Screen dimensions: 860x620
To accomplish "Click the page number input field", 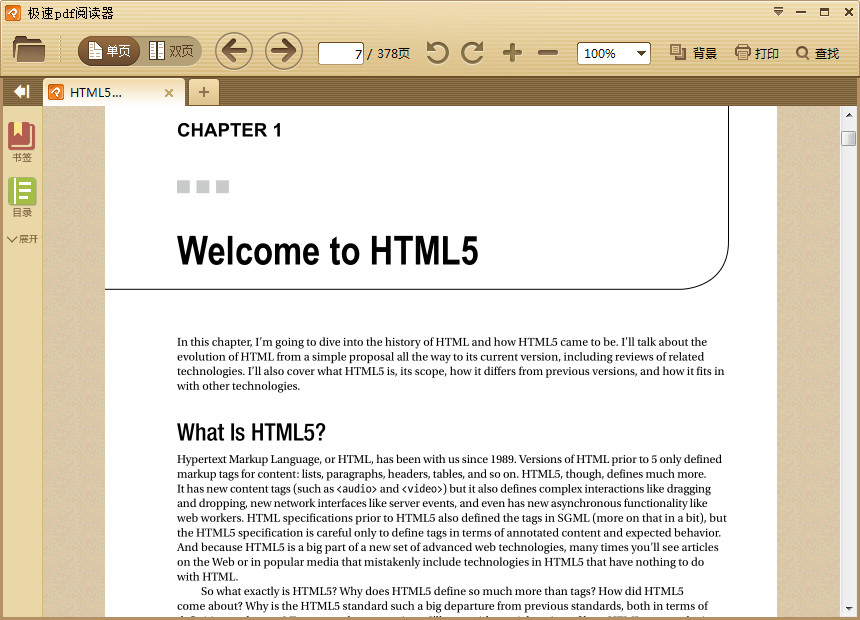I will [341, 53].
